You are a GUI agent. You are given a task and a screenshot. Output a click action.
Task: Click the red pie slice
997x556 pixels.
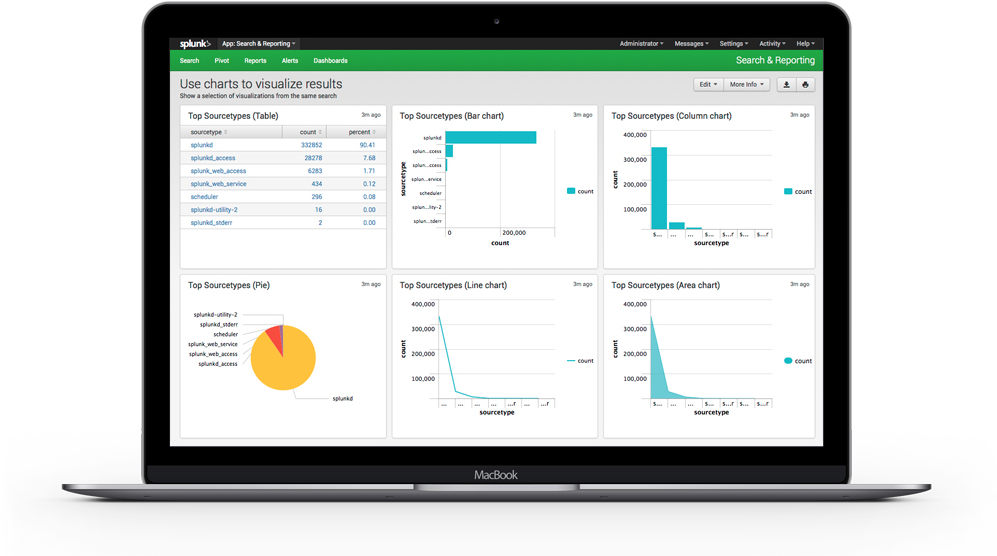pyautogui.click(x=275, y=338)
